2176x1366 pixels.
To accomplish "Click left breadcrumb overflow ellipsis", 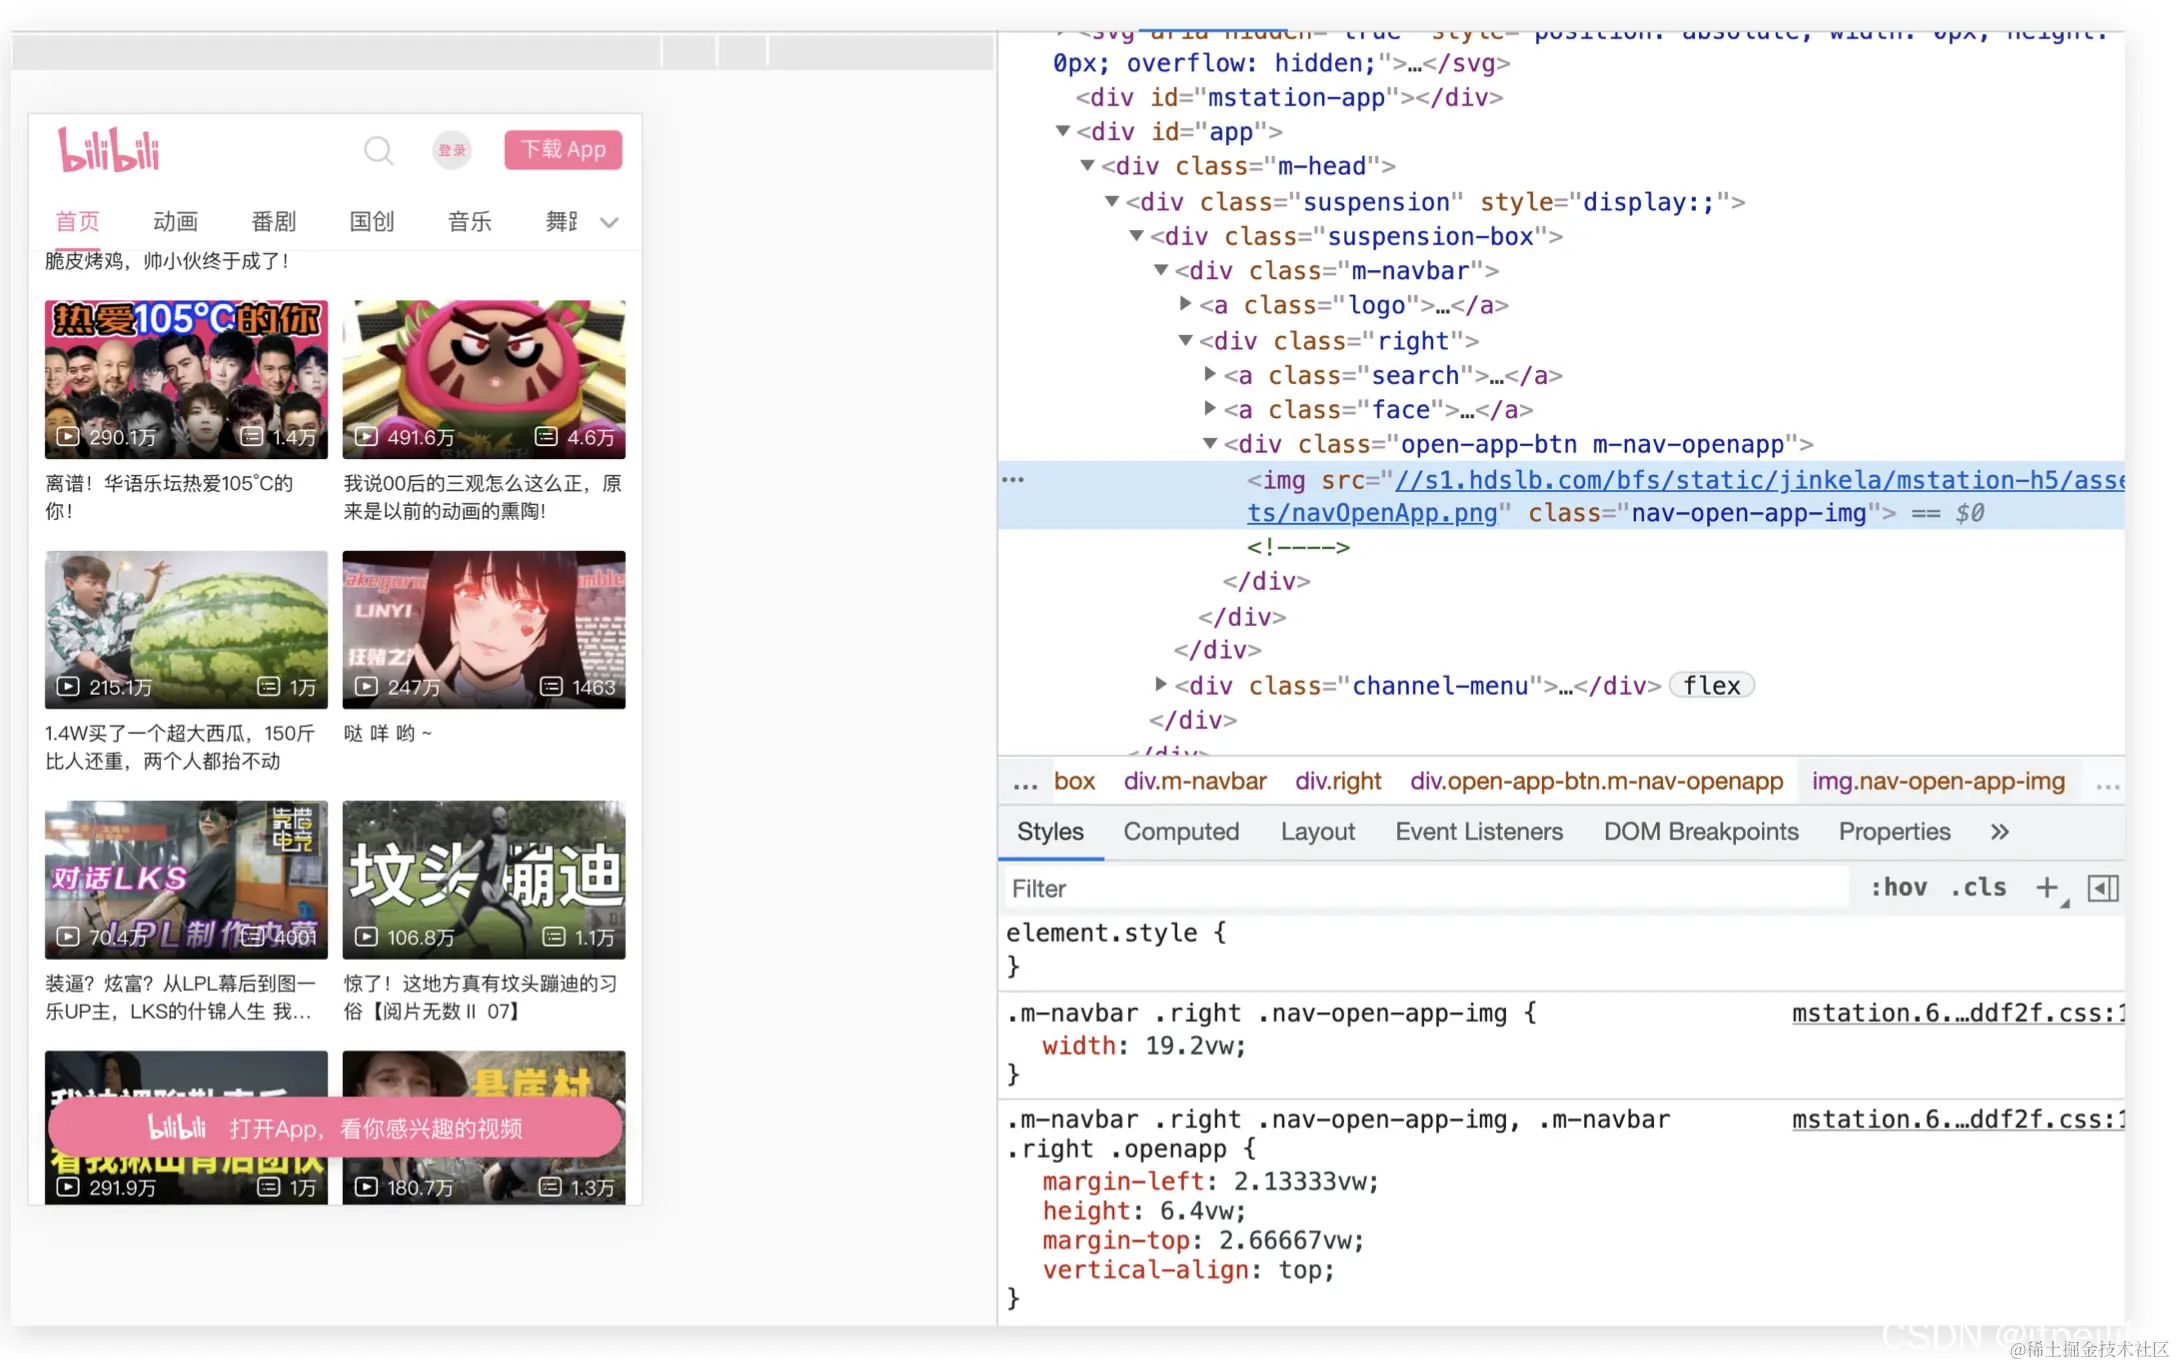I will pyautogui.click(x=1025, y=782).
